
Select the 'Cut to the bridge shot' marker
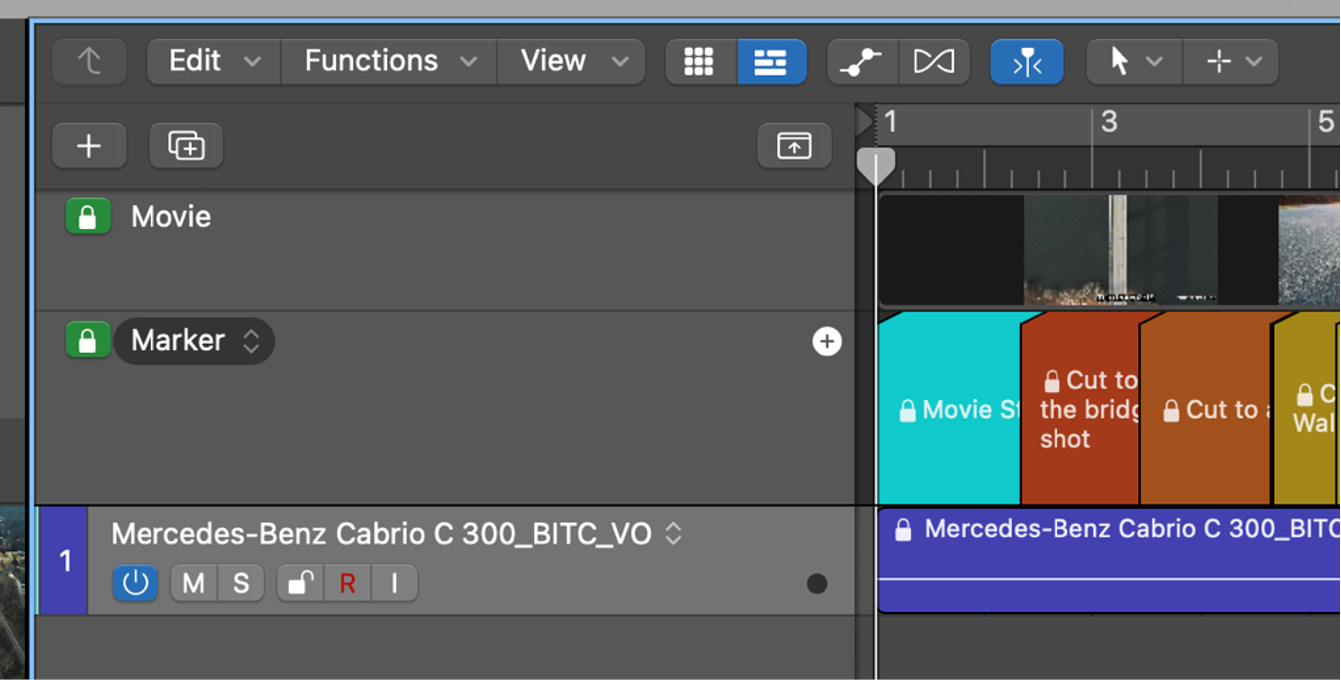point(1081,409)
